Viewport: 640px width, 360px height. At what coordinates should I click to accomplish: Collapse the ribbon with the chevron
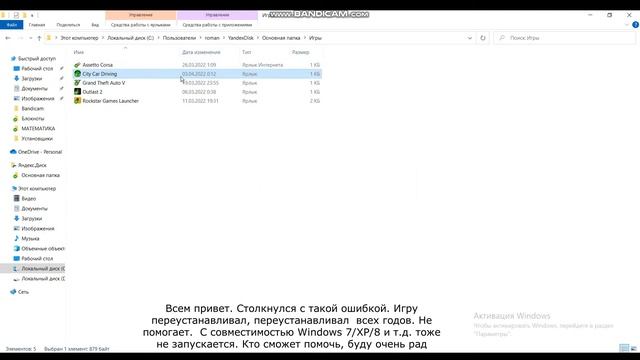[x=627, y=25]
